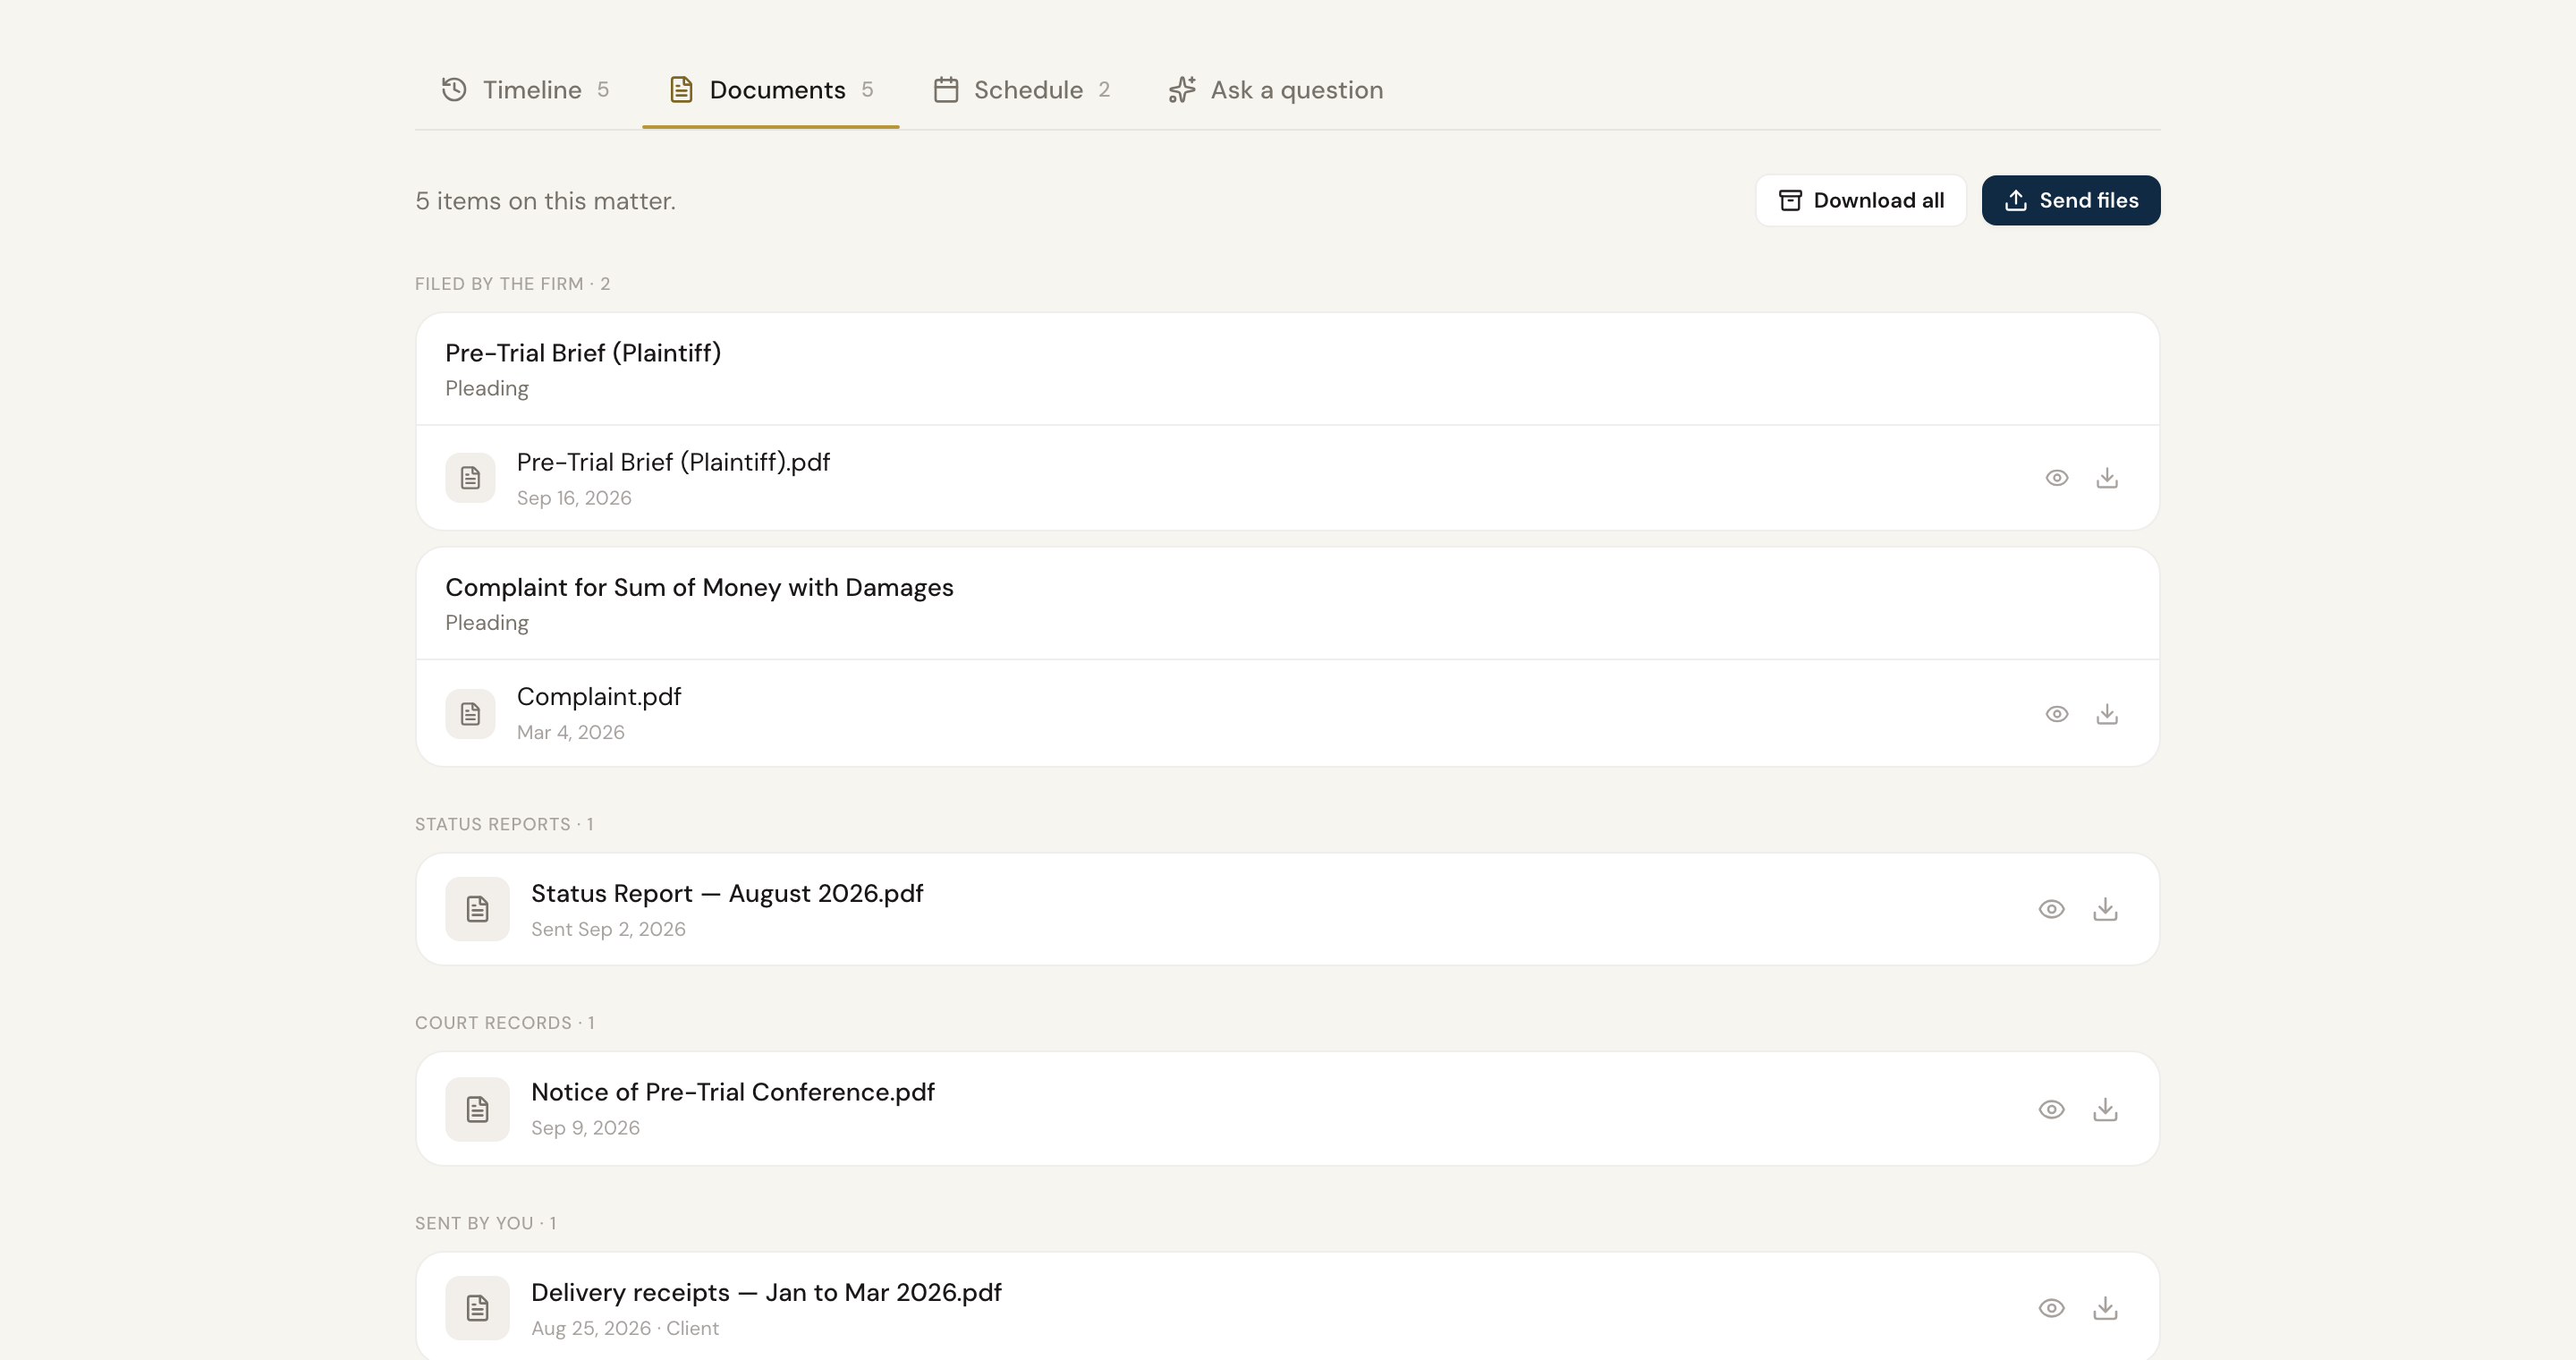This screenshot has height=1360, width=2576.
Task: Click file icon beside Notice of Pre-Trial Conference.pdf
Action: (477, 1109)
